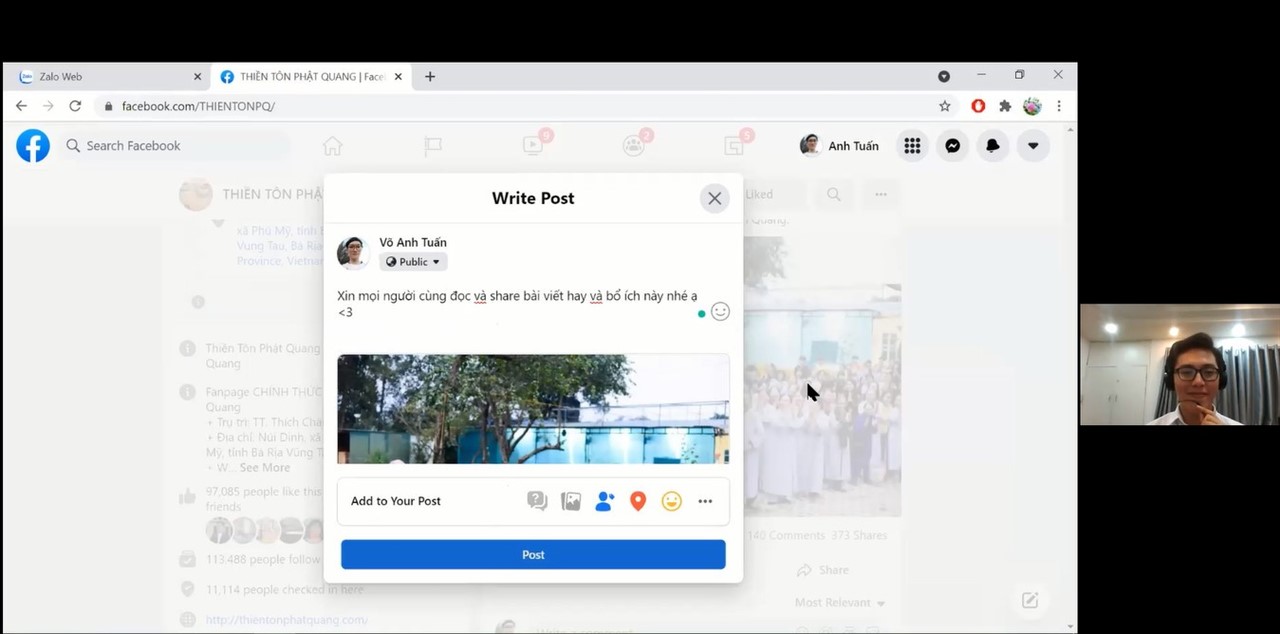Open Most Relevant comments dropdown
1280x634 pixels.
840,603
